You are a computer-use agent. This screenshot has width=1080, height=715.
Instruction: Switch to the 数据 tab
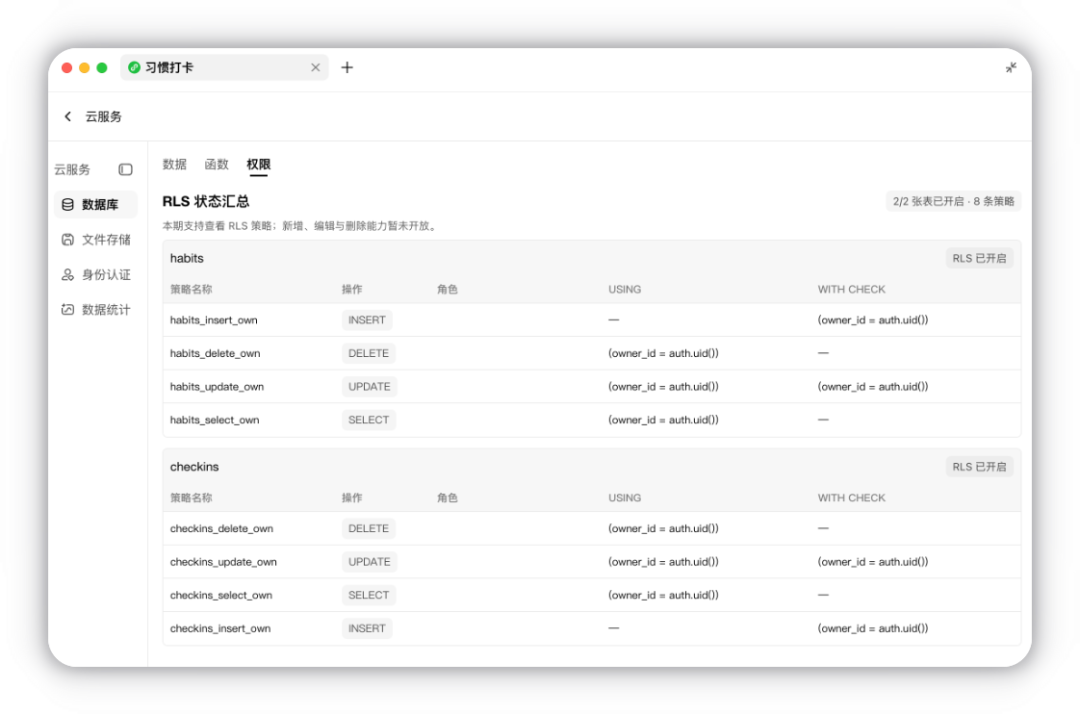(x=174, y=164)
